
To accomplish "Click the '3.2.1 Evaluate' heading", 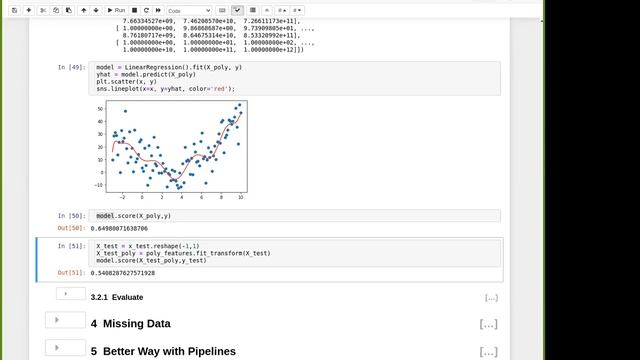I will click(117, 298).
